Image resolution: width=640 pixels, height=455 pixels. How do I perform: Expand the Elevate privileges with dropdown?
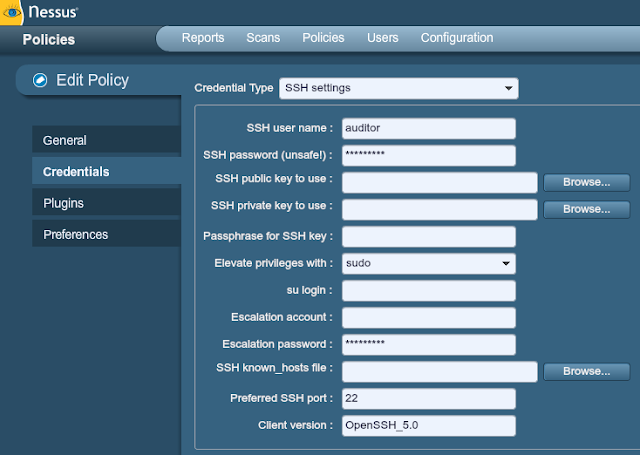click(429, 263)
